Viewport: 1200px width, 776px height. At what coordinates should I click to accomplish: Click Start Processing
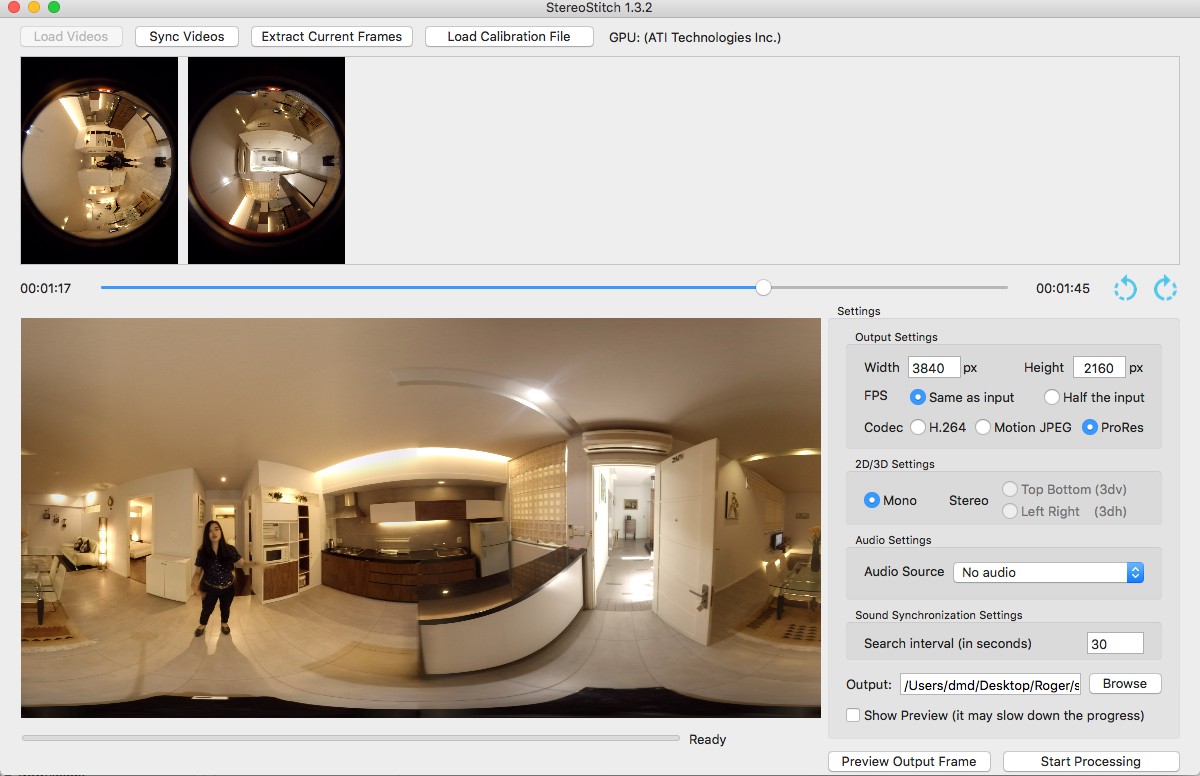(x=1090, y=762)
